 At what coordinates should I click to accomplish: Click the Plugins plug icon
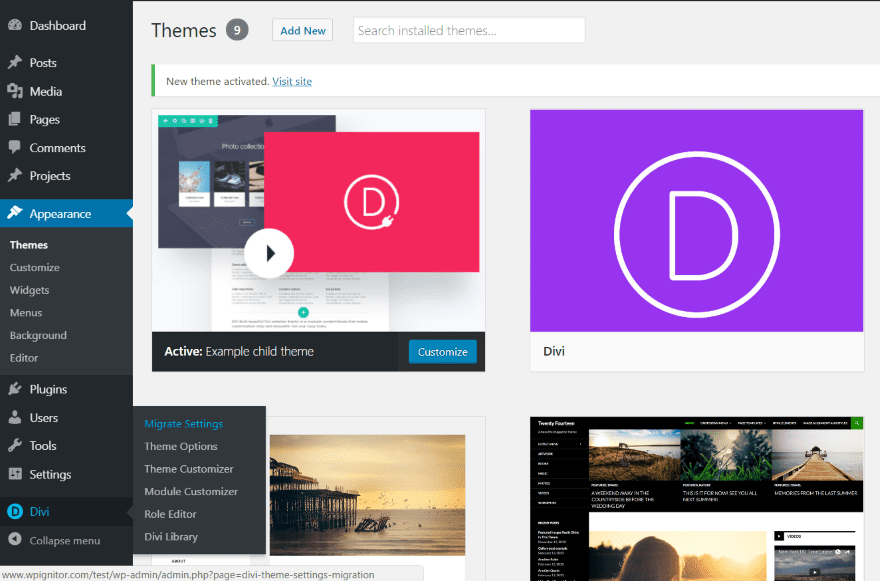pyautogui.click(x=15, y=388)
